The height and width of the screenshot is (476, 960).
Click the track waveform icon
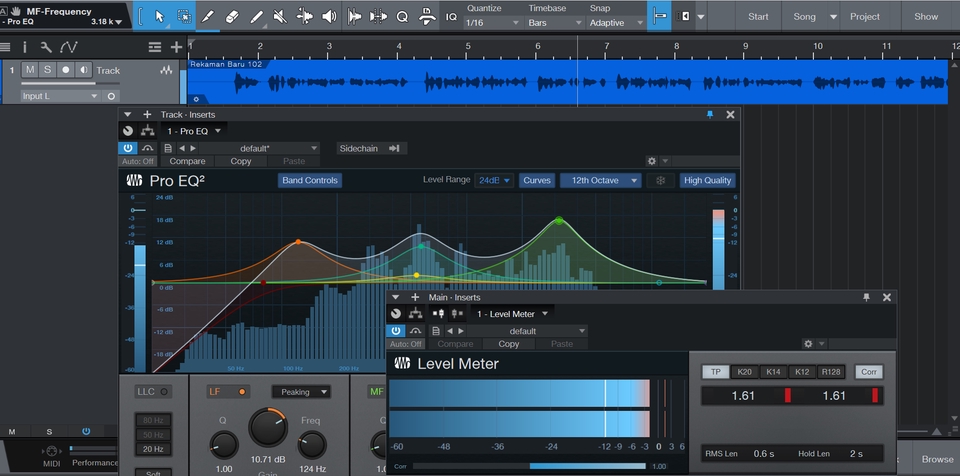point(166,70)
